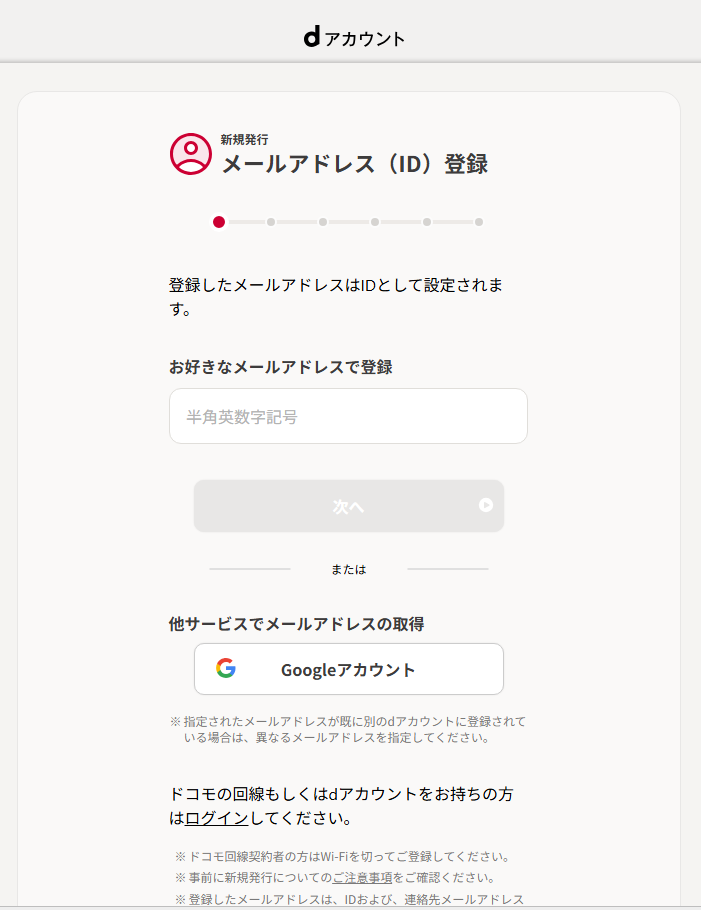This screenshot has height=910, width=701.
Task: Click the お好きなメールアドレスで登録 label
Action: click(x=281, y=367)
